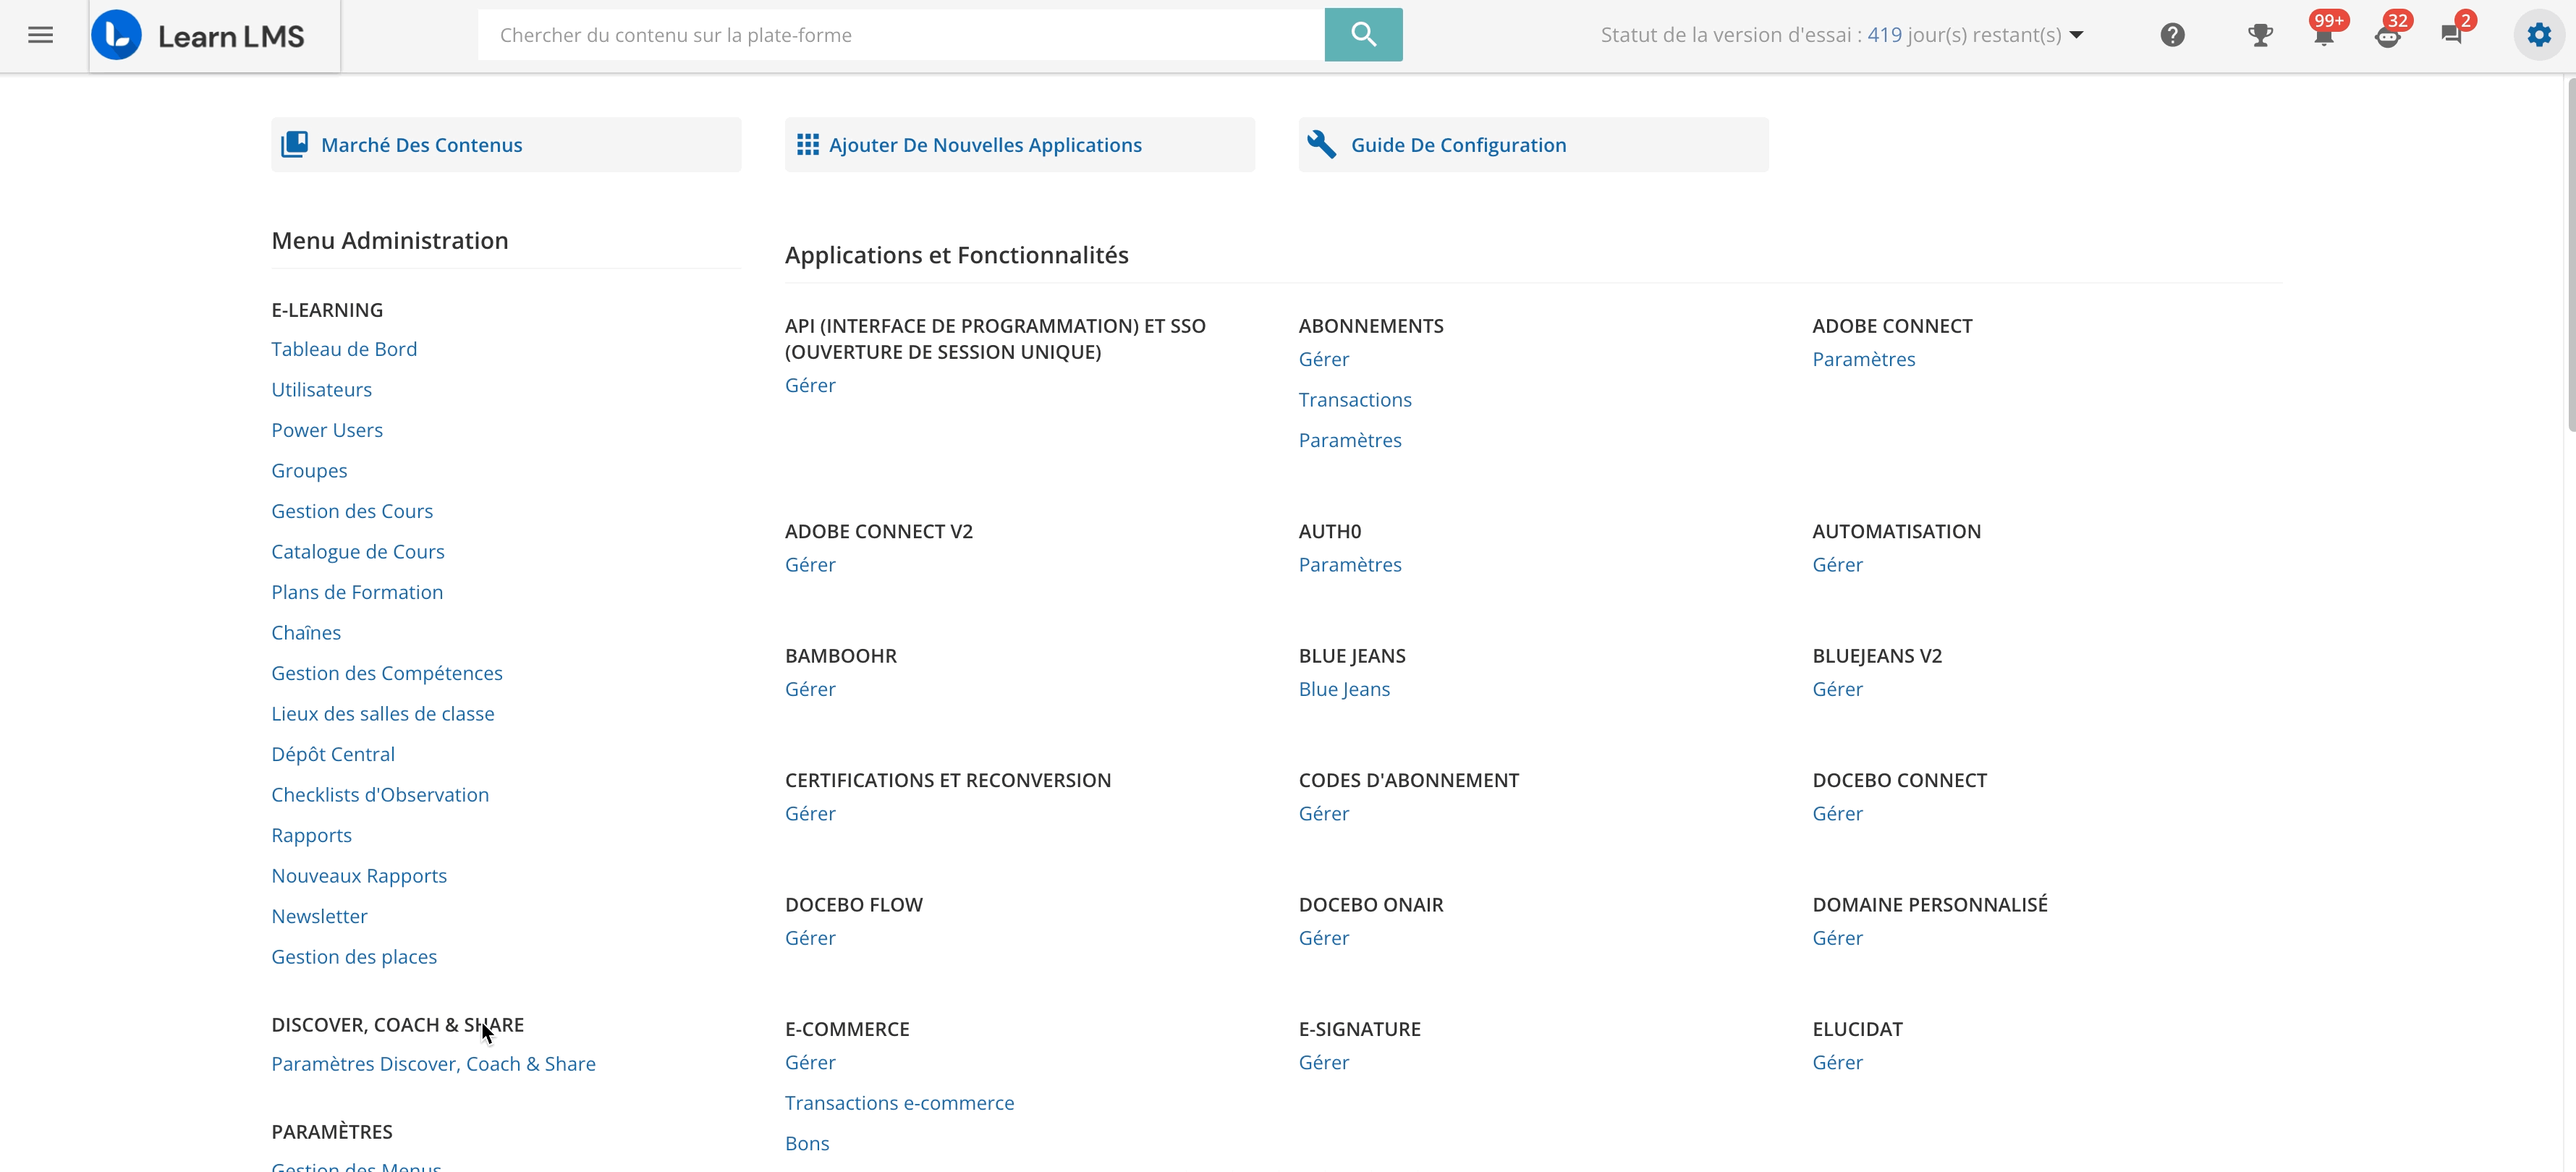Open Paramètres under Auth0
The width and height of the screenshot is (2576, 1172).
pos(1350,565)
